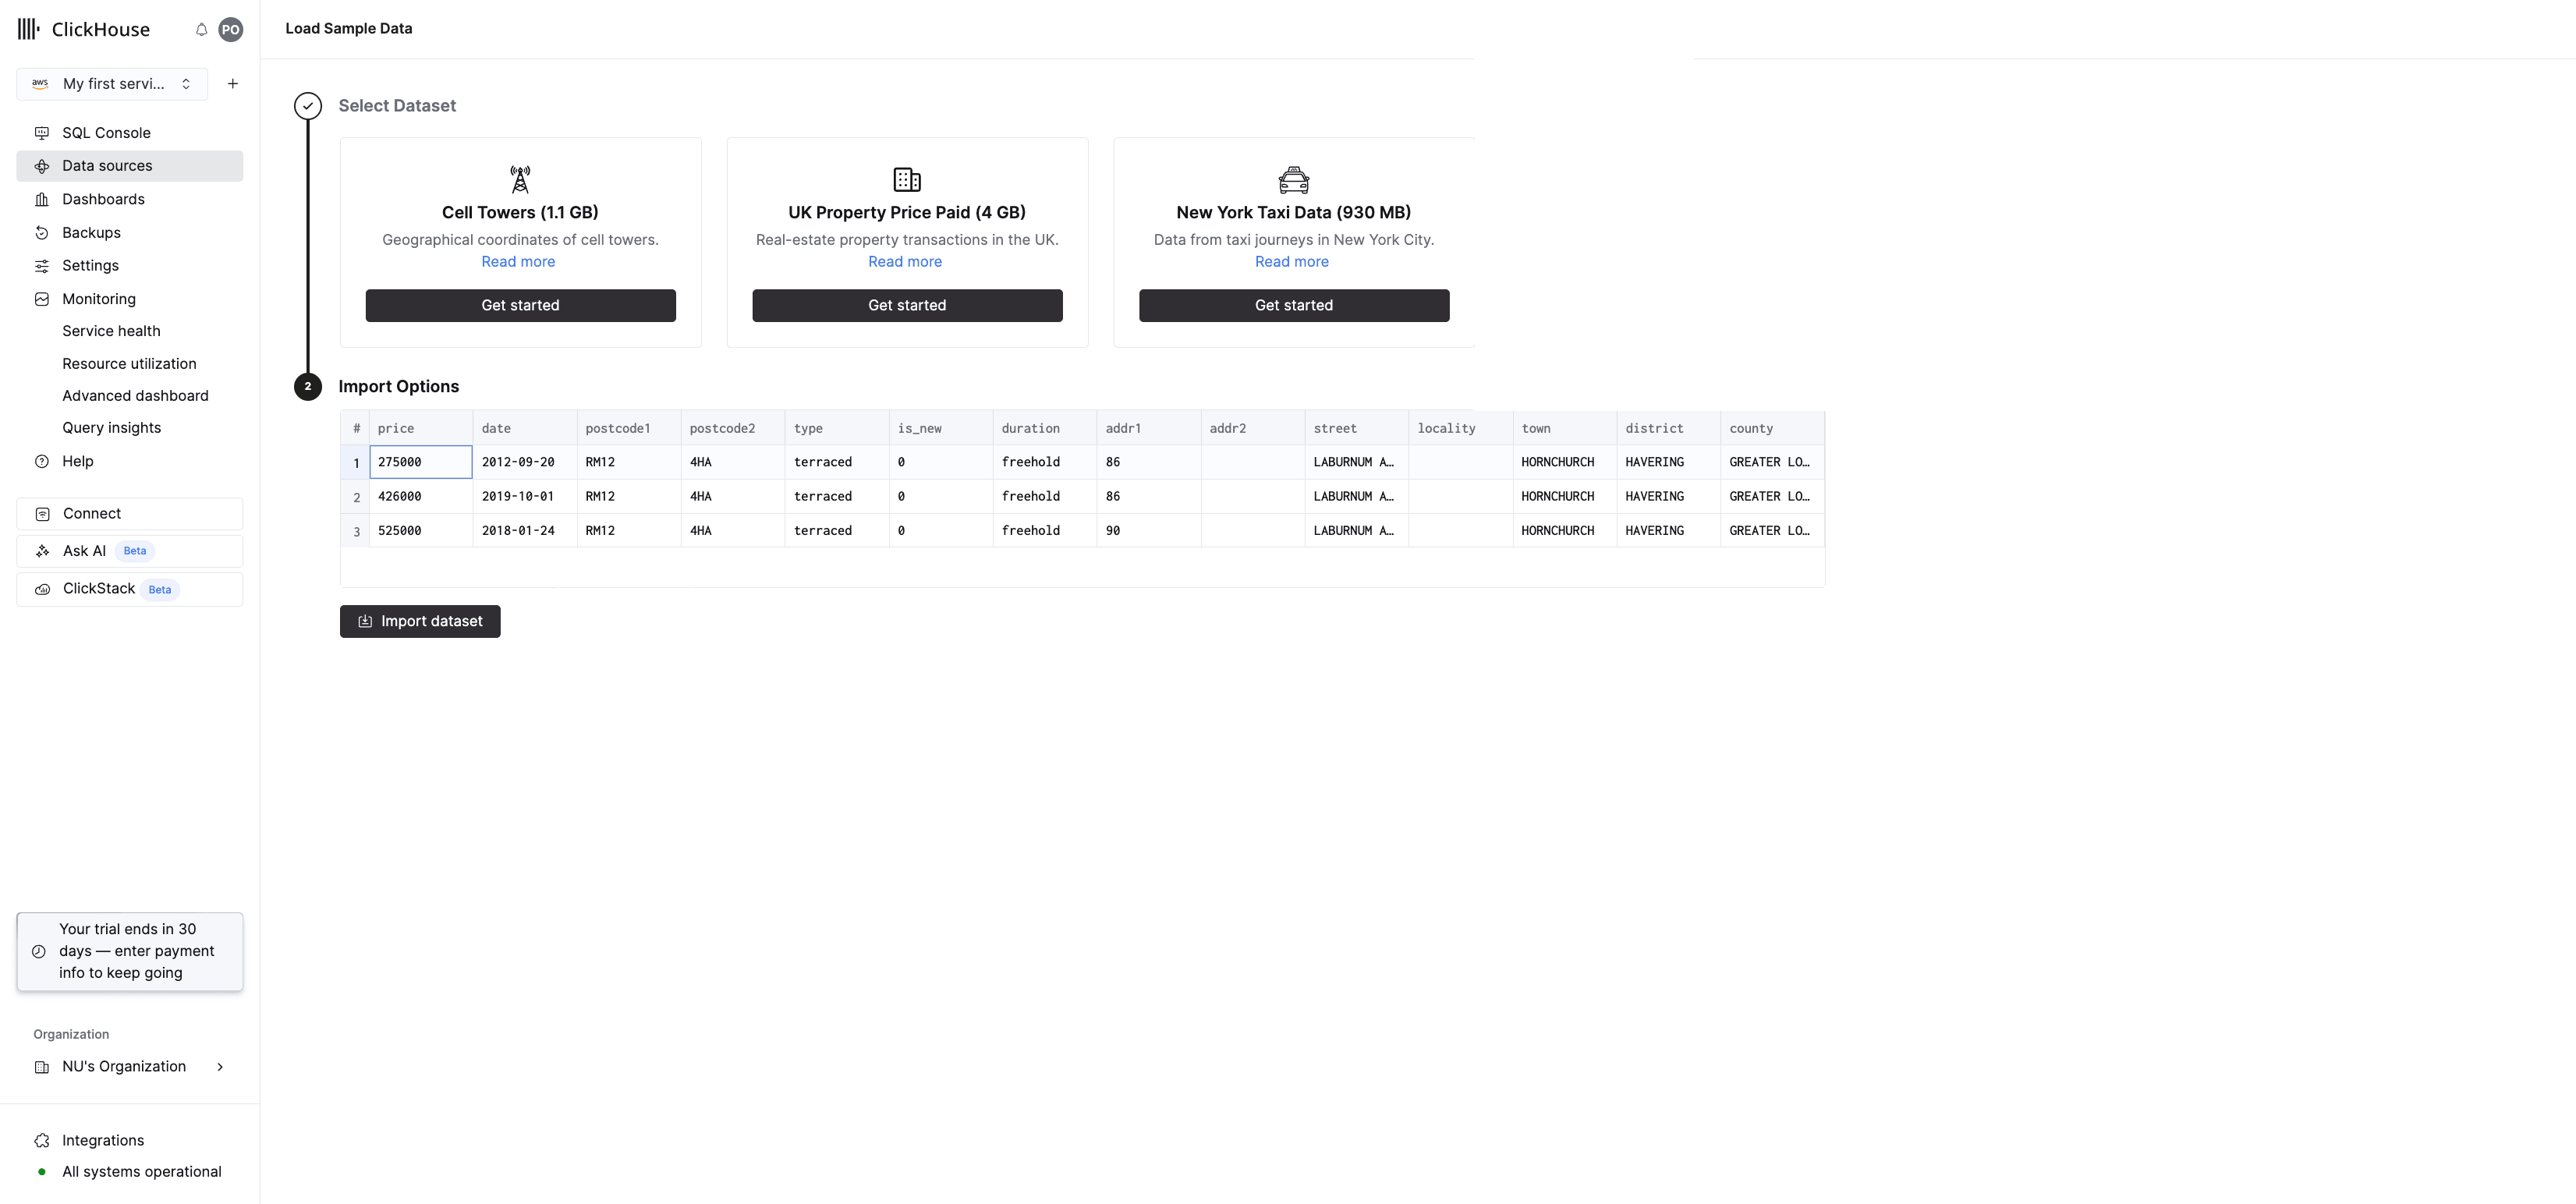Click Get started for New York Taxi Data

click(1294, 306)
